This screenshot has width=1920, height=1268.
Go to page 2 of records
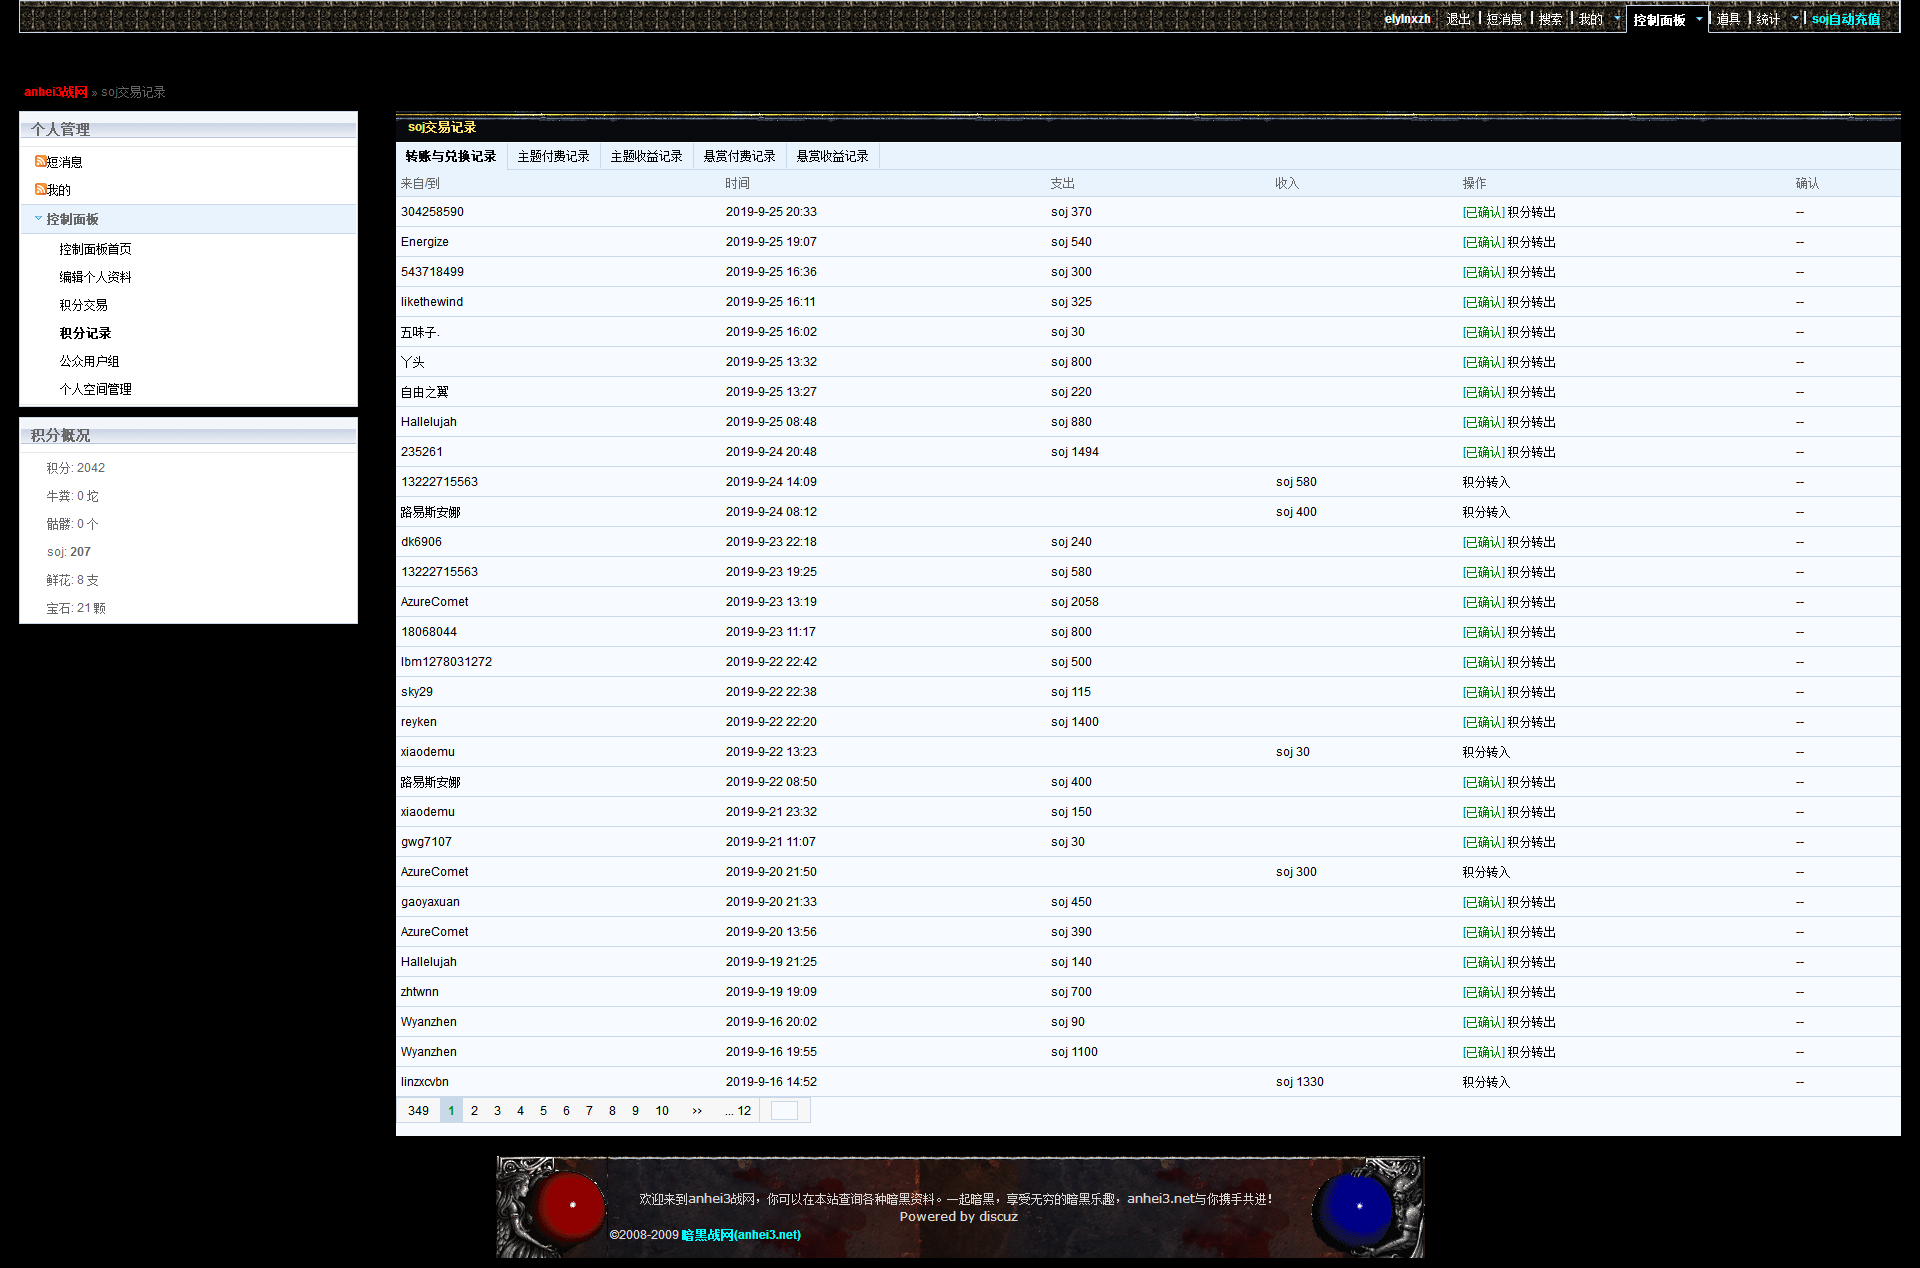474,1110
